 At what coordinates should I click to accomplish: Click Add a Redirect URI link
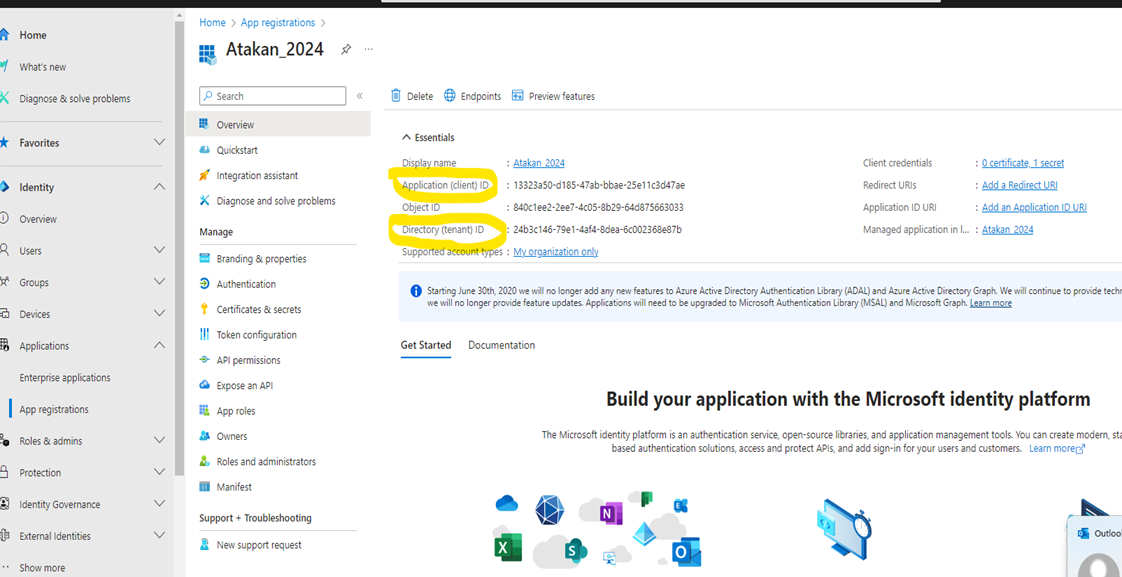1020,185
